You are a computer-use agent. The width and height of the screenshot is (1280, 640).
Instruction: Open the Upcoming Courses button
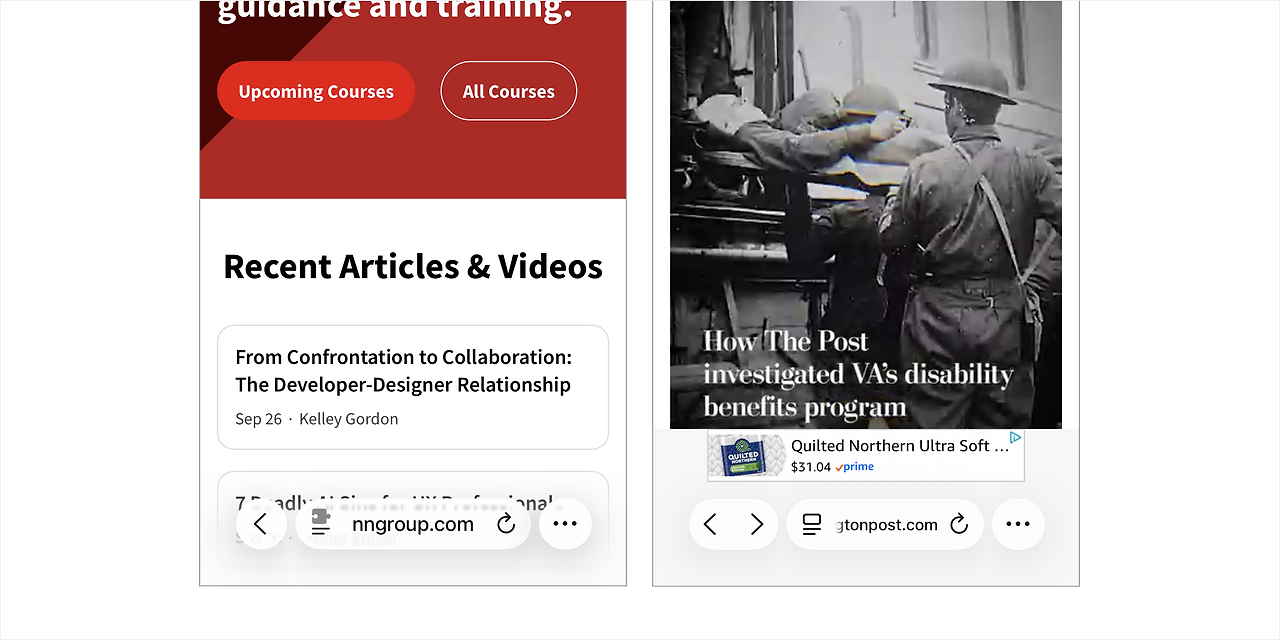click(316, 91)
